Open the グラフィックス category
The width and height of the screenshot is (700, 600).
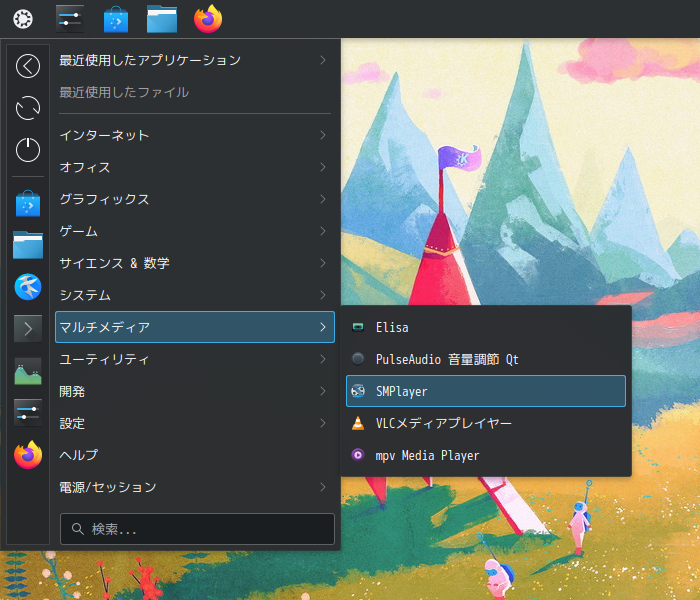[195, 199]
